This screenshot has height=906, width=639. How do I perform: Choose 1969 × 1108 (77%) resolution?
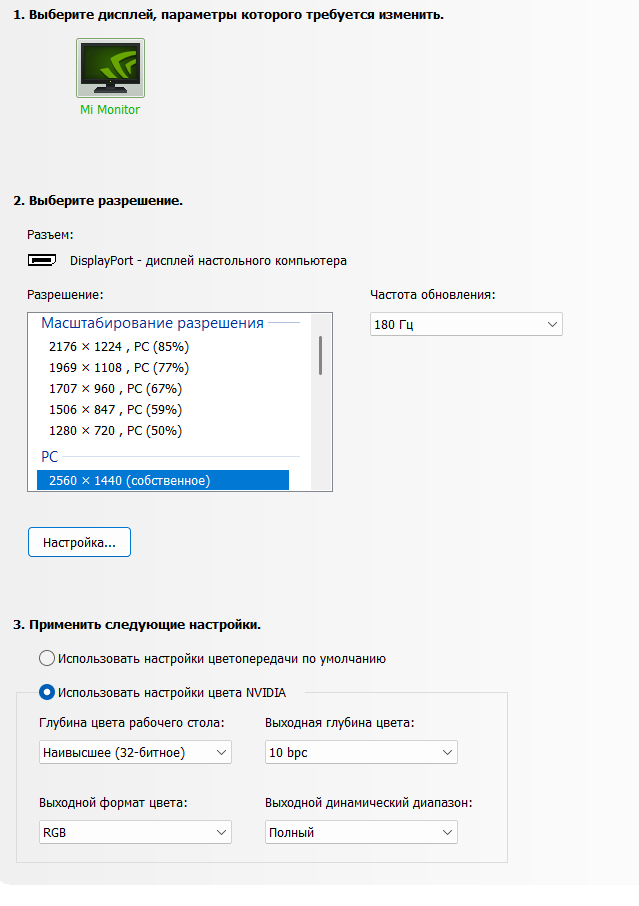[118, 368]
